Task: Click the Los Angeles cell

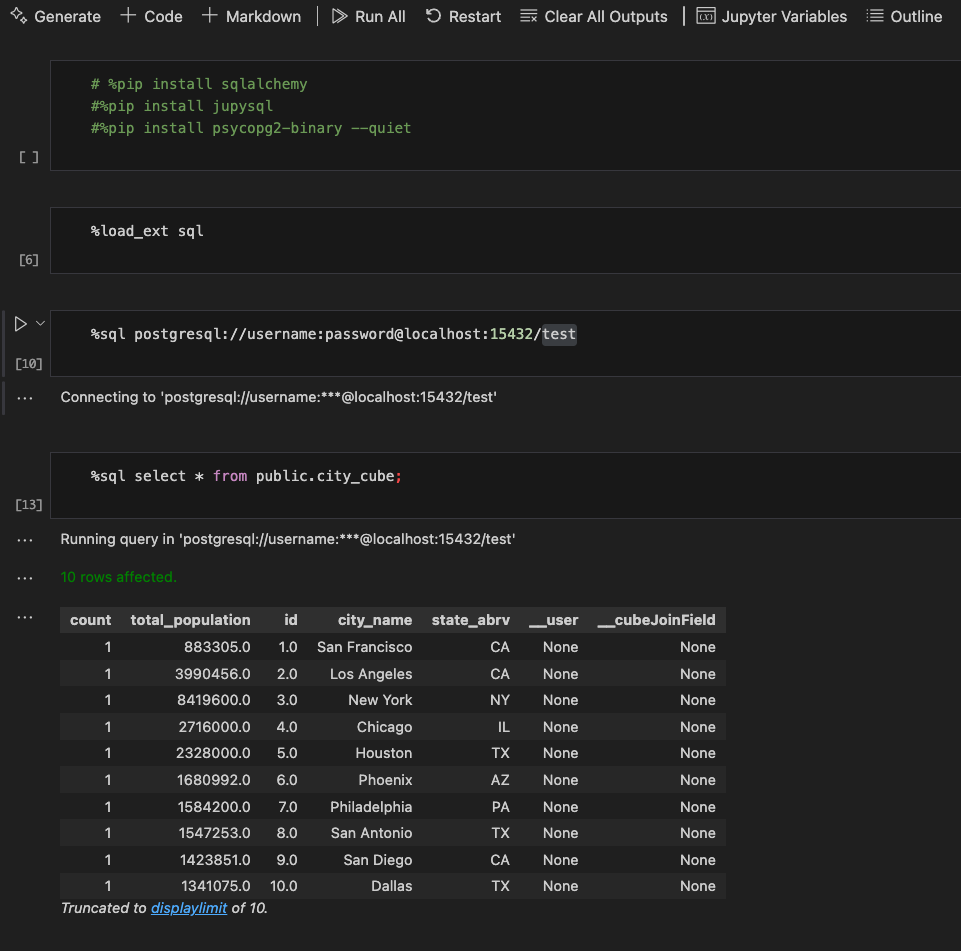Action: 371,674
